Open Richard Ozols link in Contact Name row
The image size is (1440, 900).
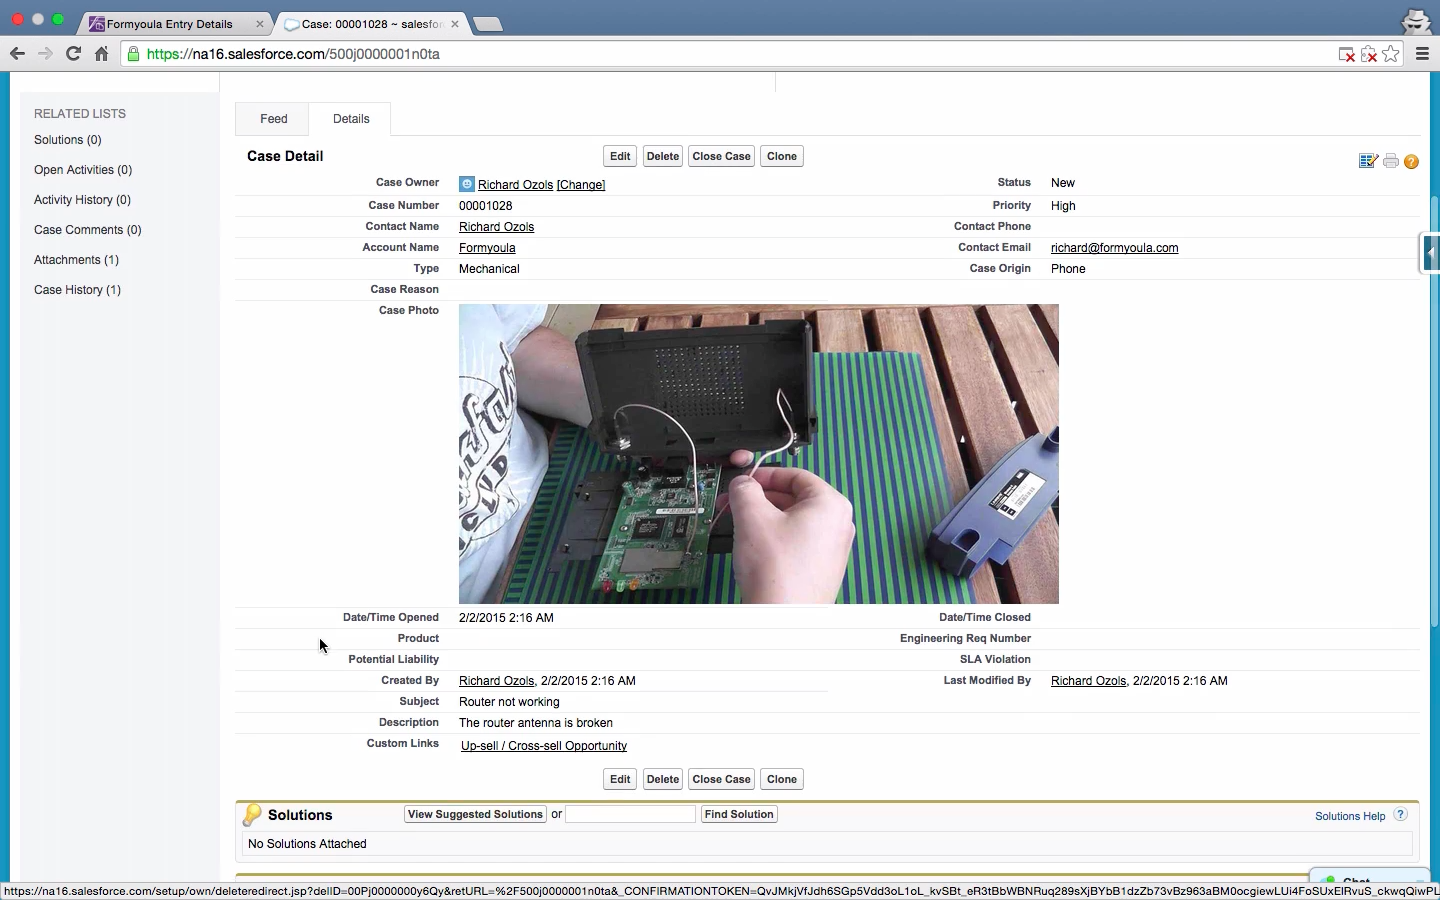(496, 227)
